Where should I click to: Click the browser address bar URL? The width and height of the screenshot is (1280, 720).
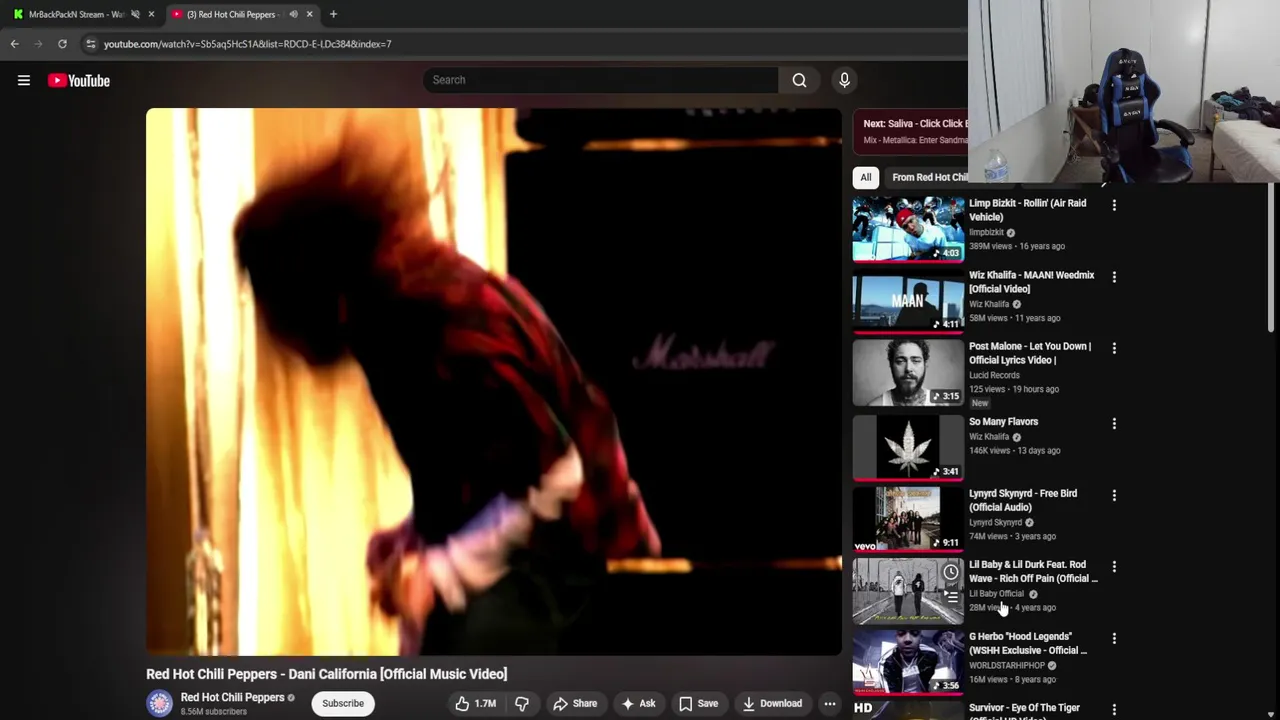click(247, 44)
